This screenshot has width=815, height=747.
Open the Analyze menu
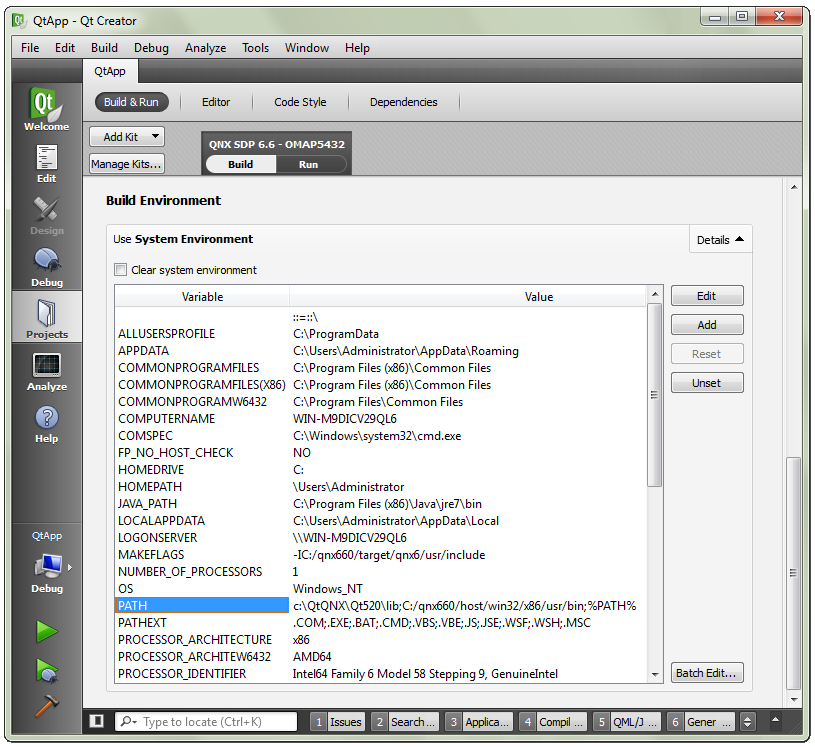click(205, 48)
